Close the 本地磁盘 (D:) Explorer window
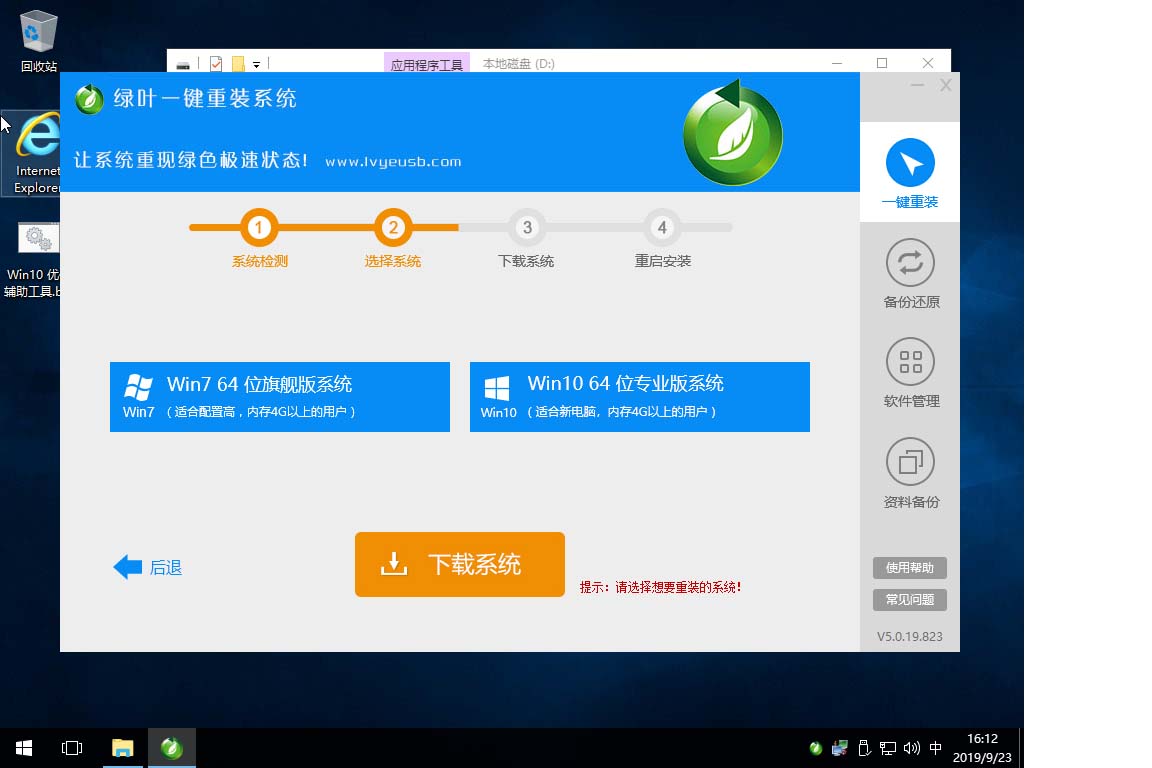Viewport: 1152px width, 768px height. click(x=928, y=63)
